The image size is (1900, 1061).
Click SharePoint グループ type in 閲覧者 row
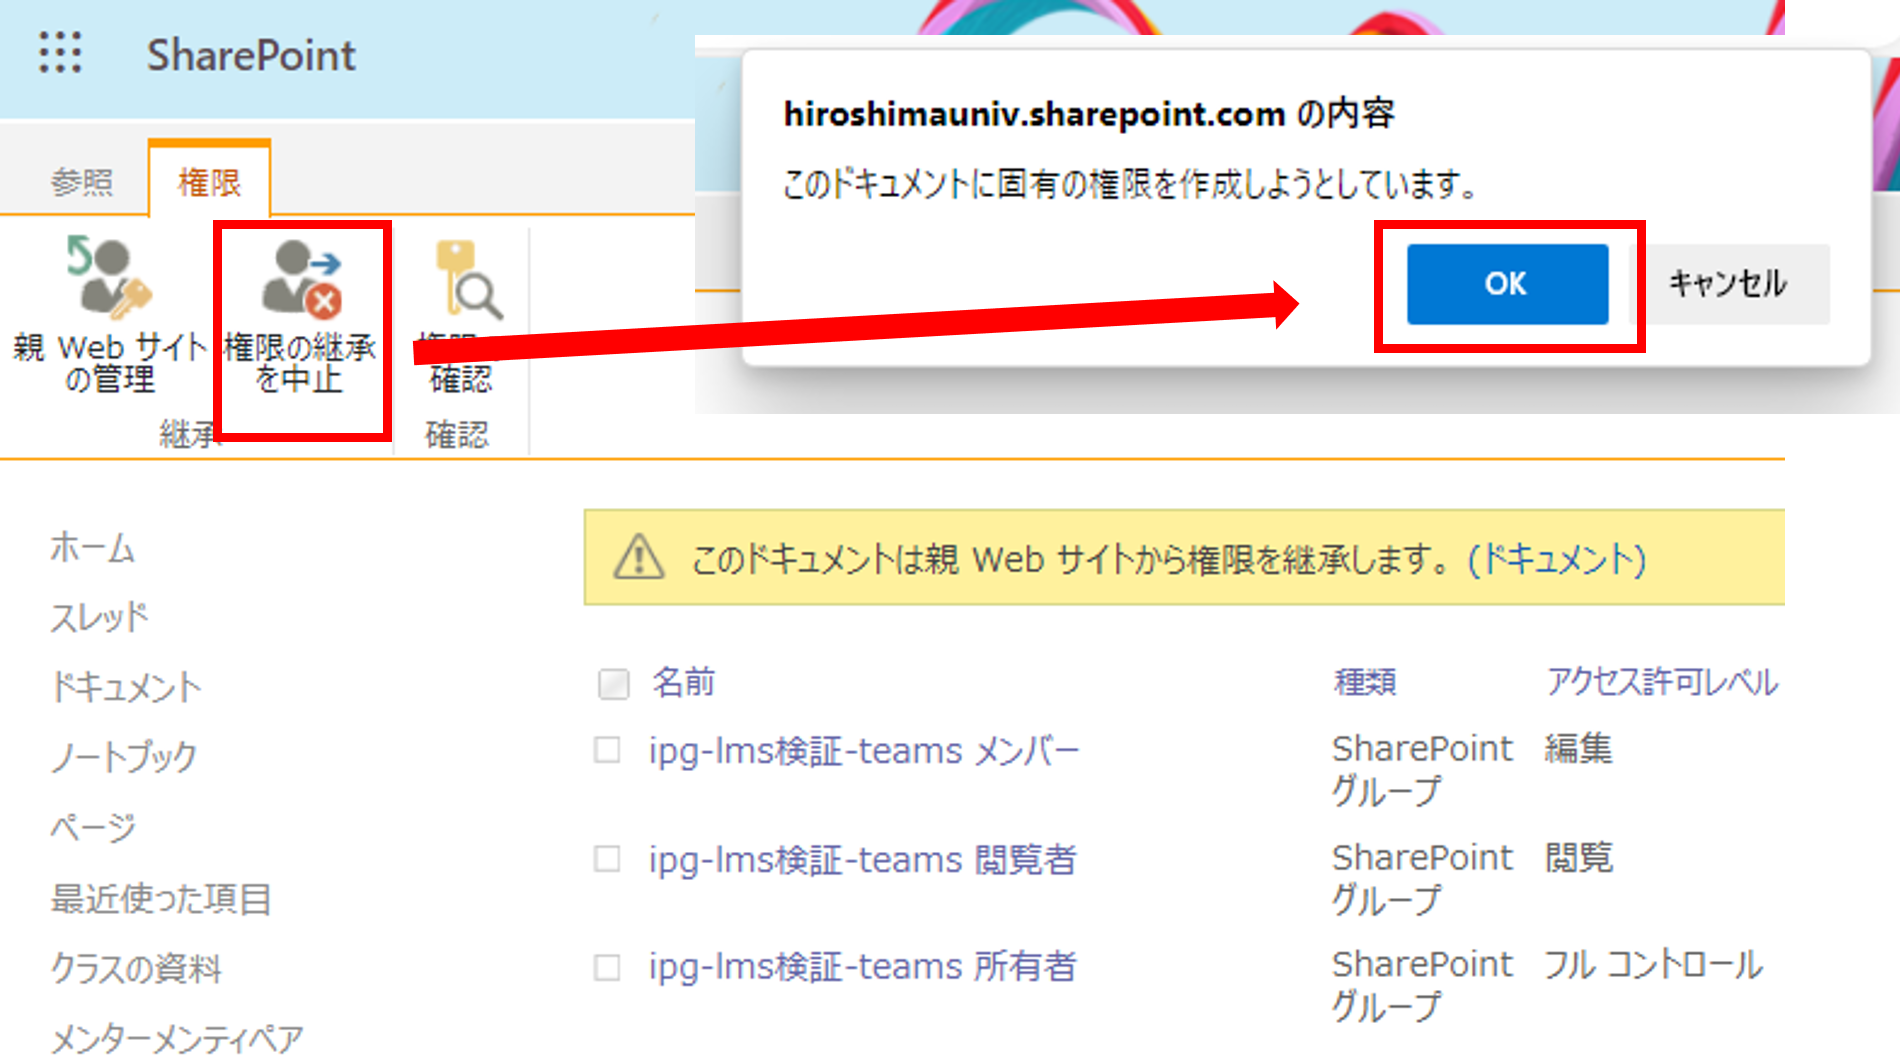coord(1422,878)
